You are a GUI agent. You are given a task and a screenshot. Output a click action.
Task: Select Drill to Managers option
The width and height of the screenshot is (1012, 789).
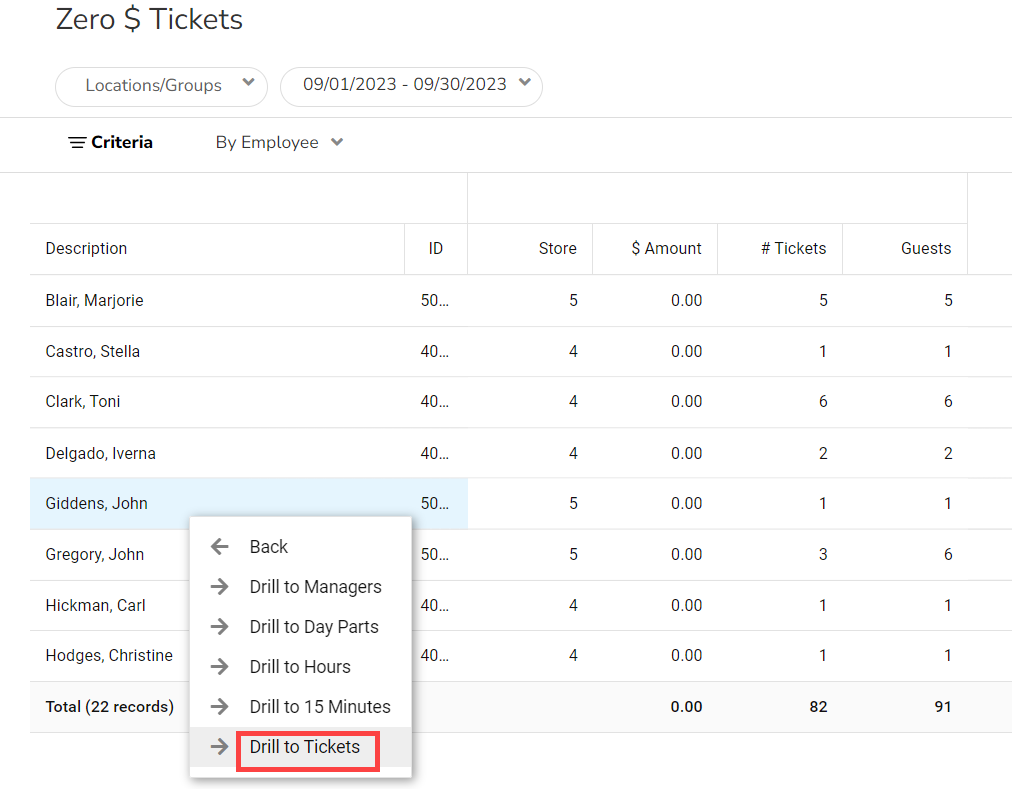tap(315, 587)
